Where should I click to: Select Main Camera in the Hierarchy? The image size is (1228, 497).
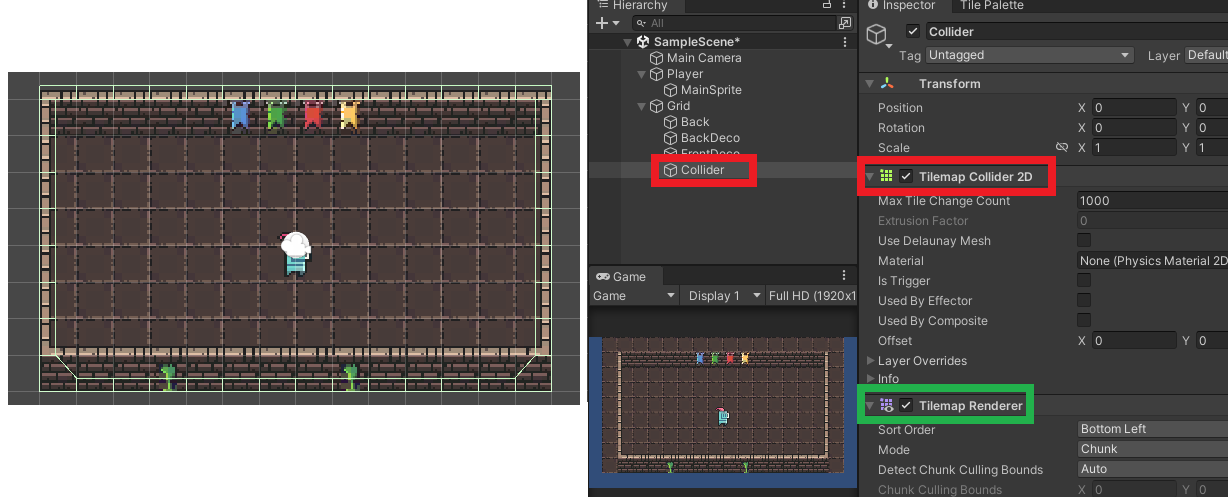pyautogui.click(x=704, y=58)
